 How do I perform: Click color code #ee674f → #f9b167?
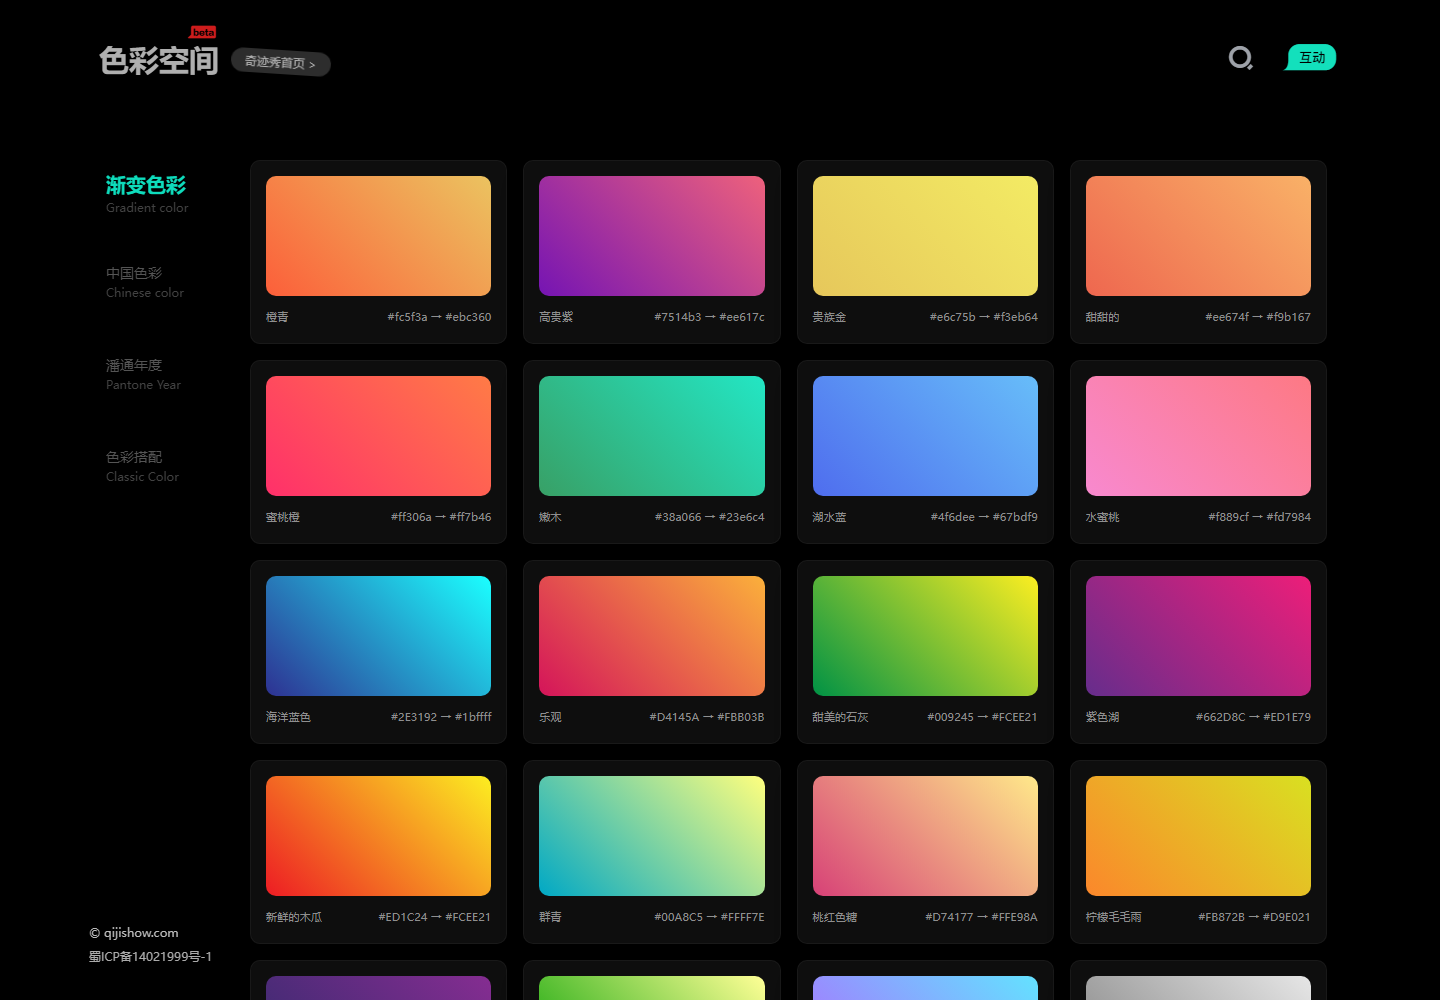[1258, 317]
